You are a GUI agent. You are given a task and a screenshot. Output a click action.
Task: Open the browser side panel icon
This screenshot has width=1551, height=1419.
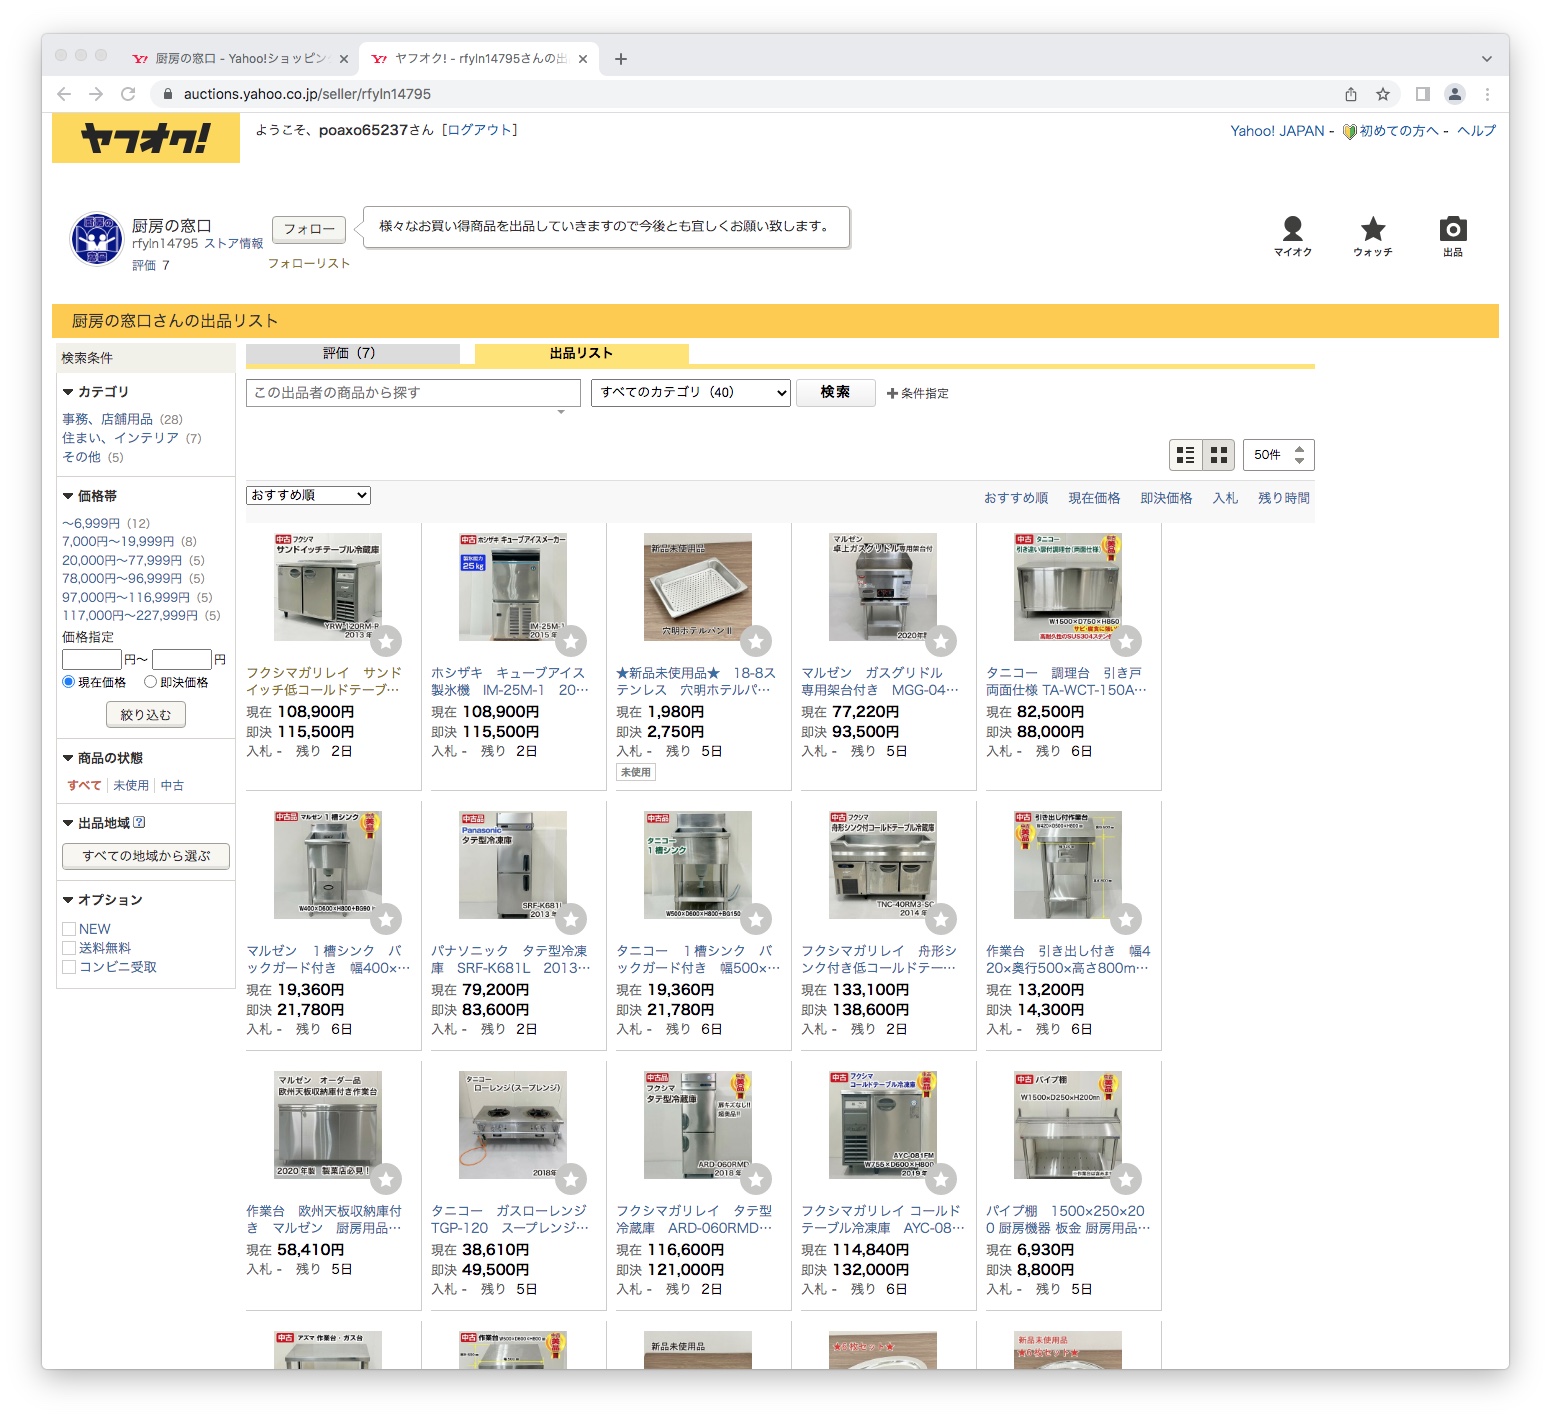point(1422,94)
